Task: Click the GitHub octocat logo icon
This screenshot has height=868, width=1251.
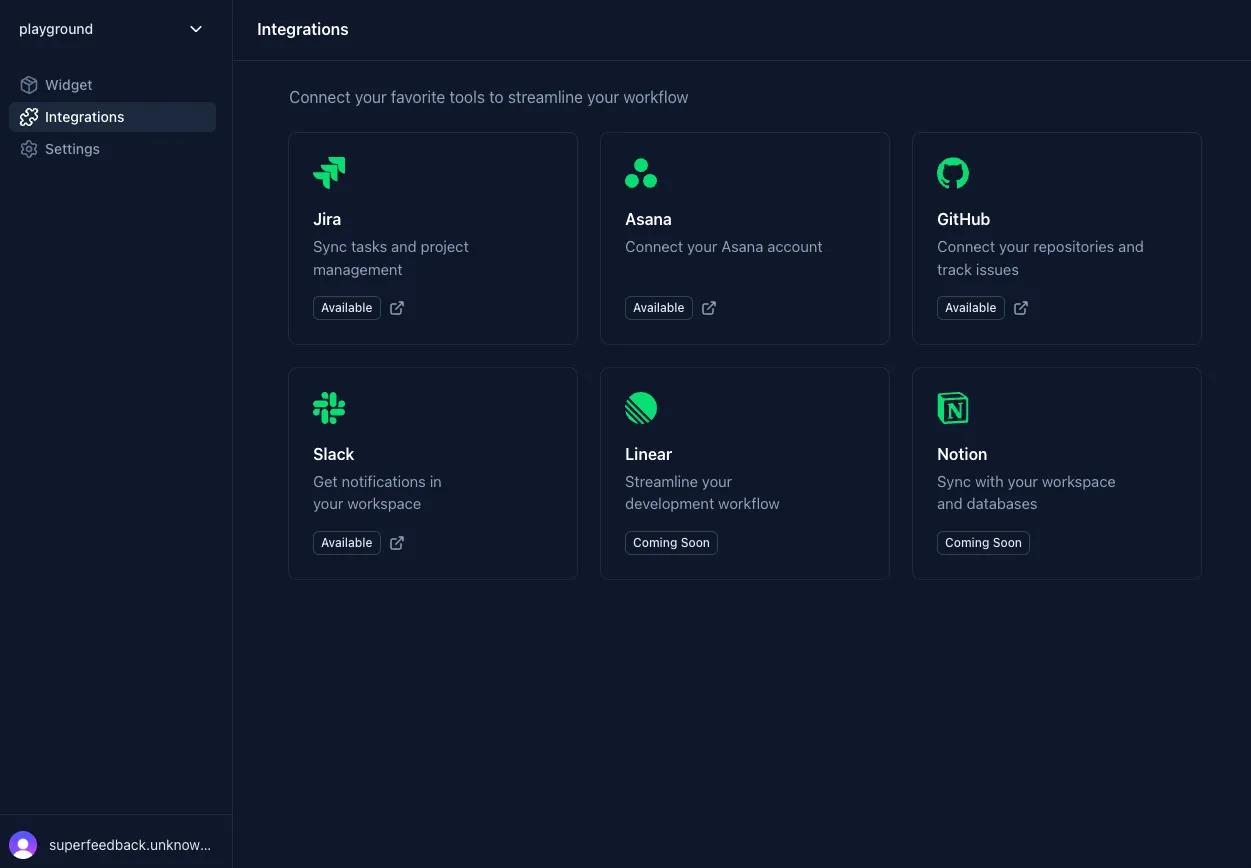Action: click(953, 173)
